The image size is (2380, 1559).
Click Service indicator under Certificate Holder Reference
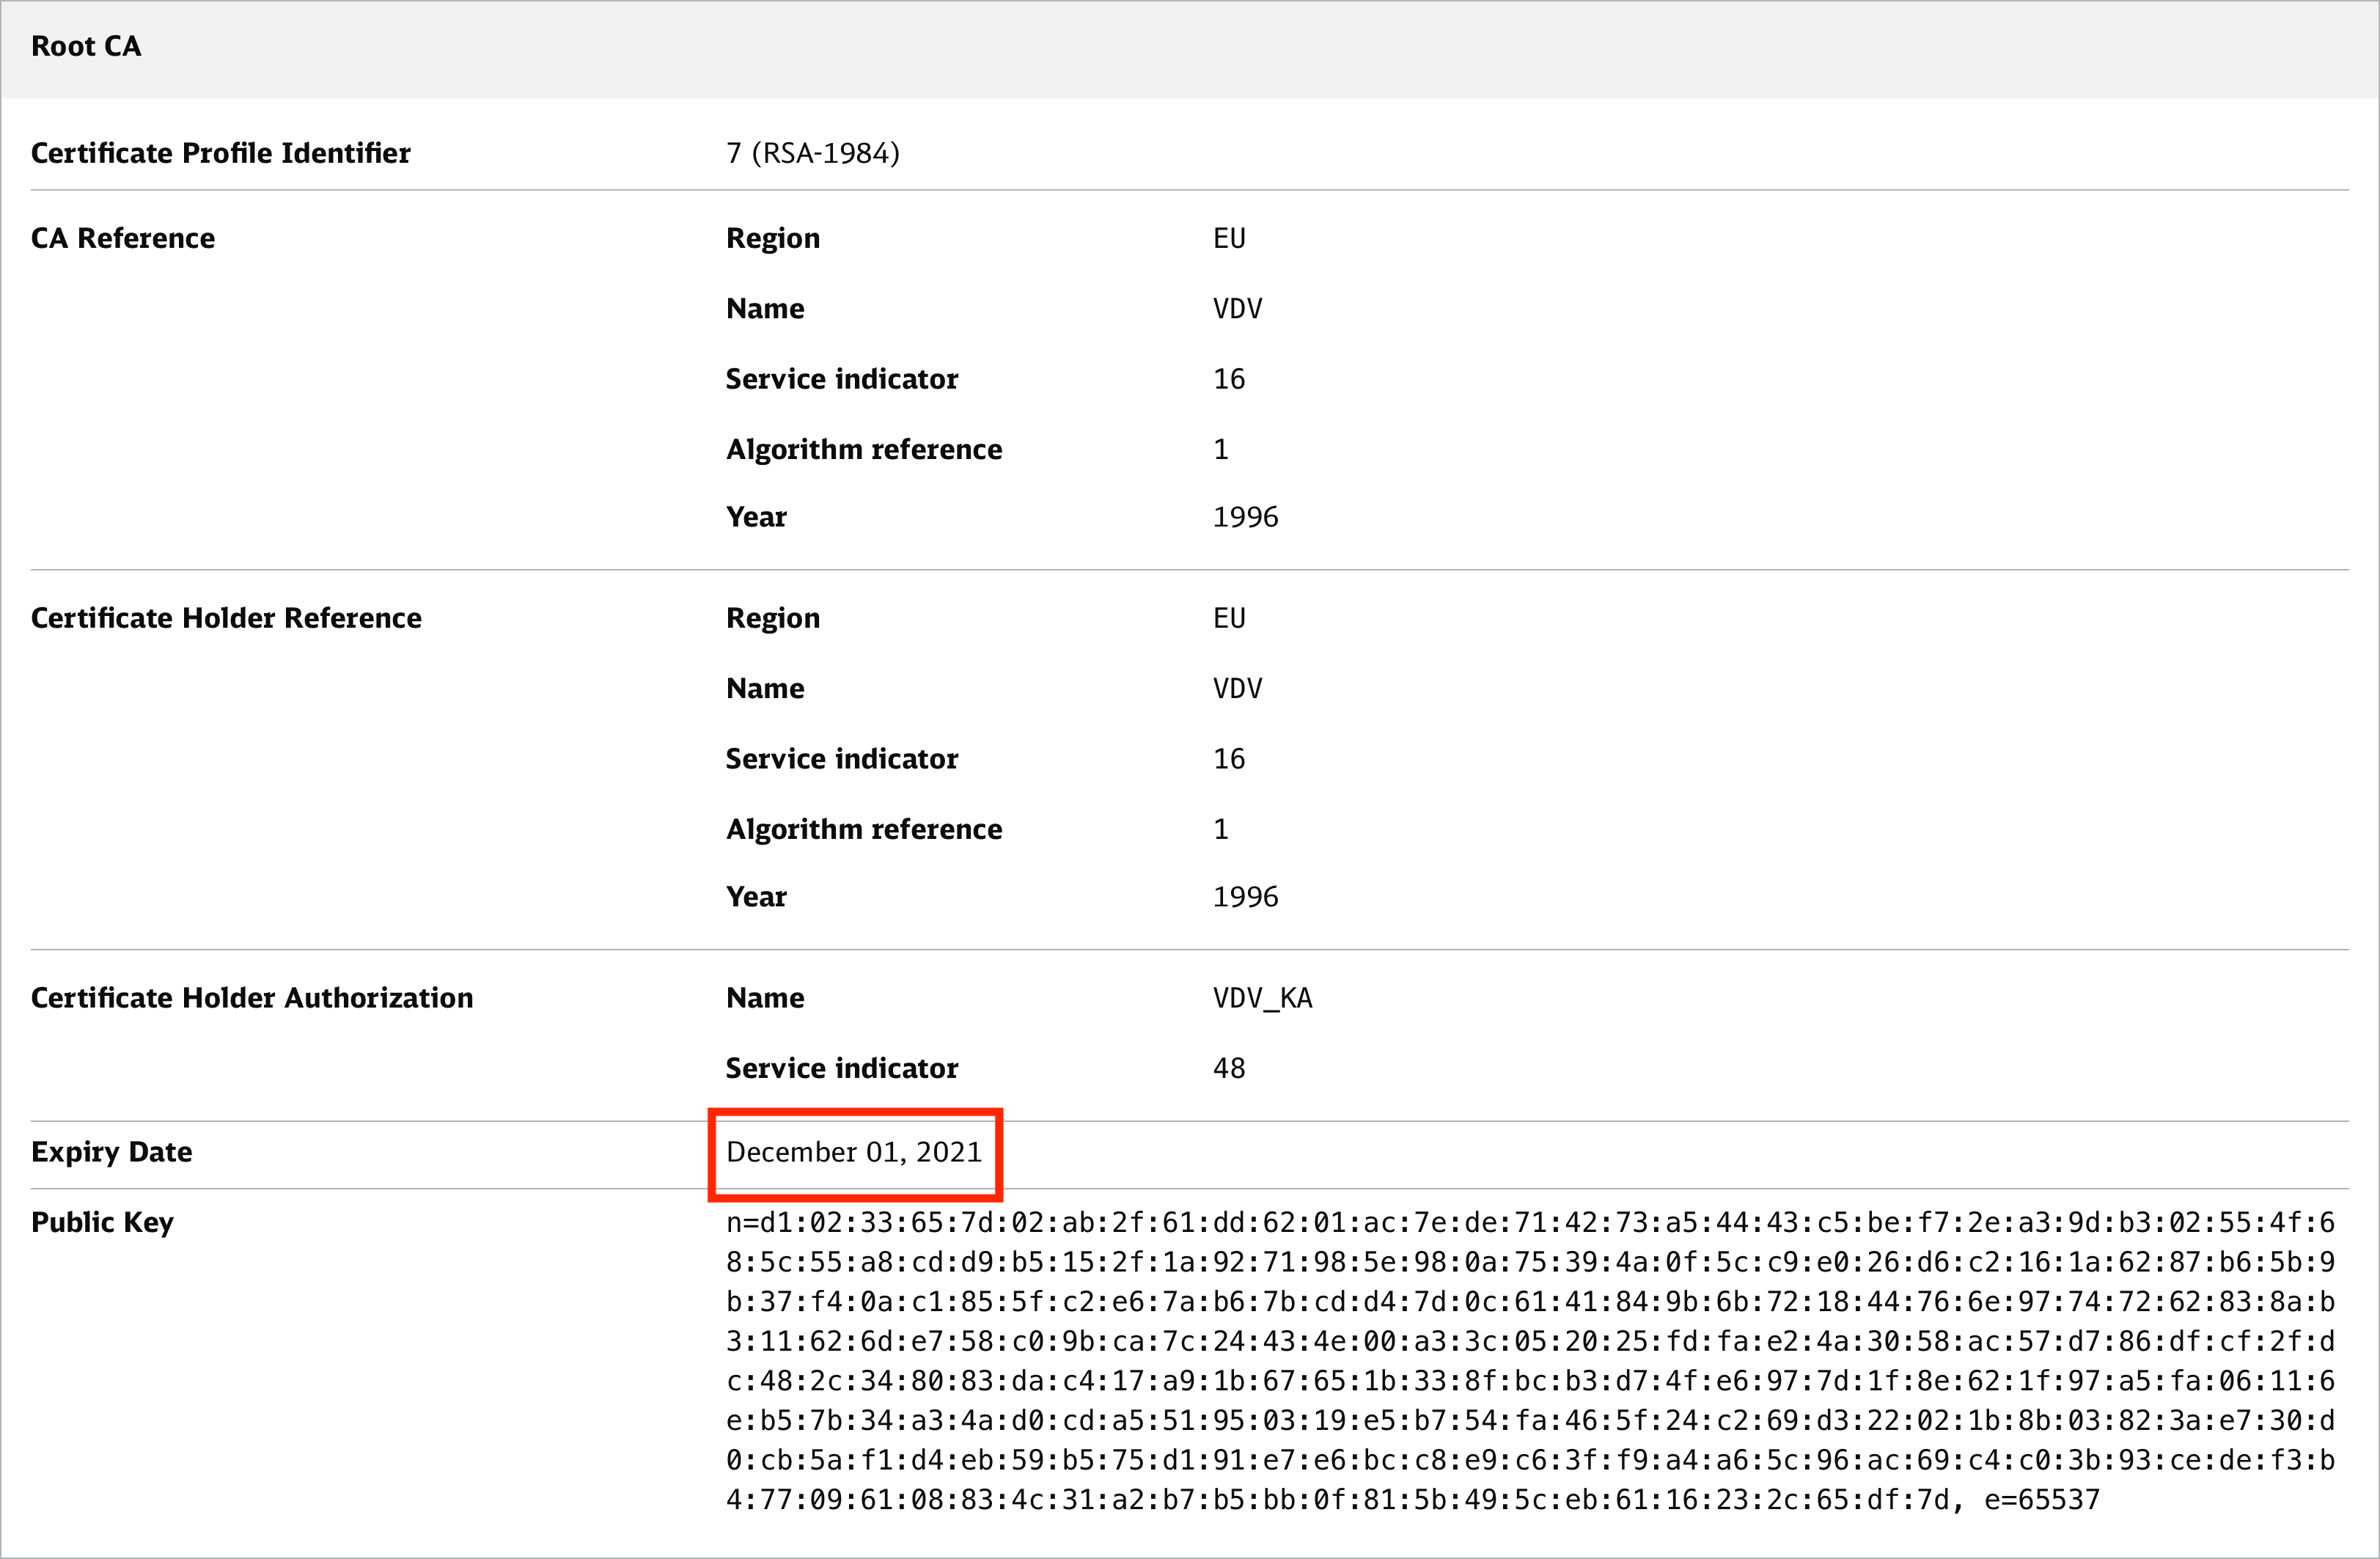[842, 759]
